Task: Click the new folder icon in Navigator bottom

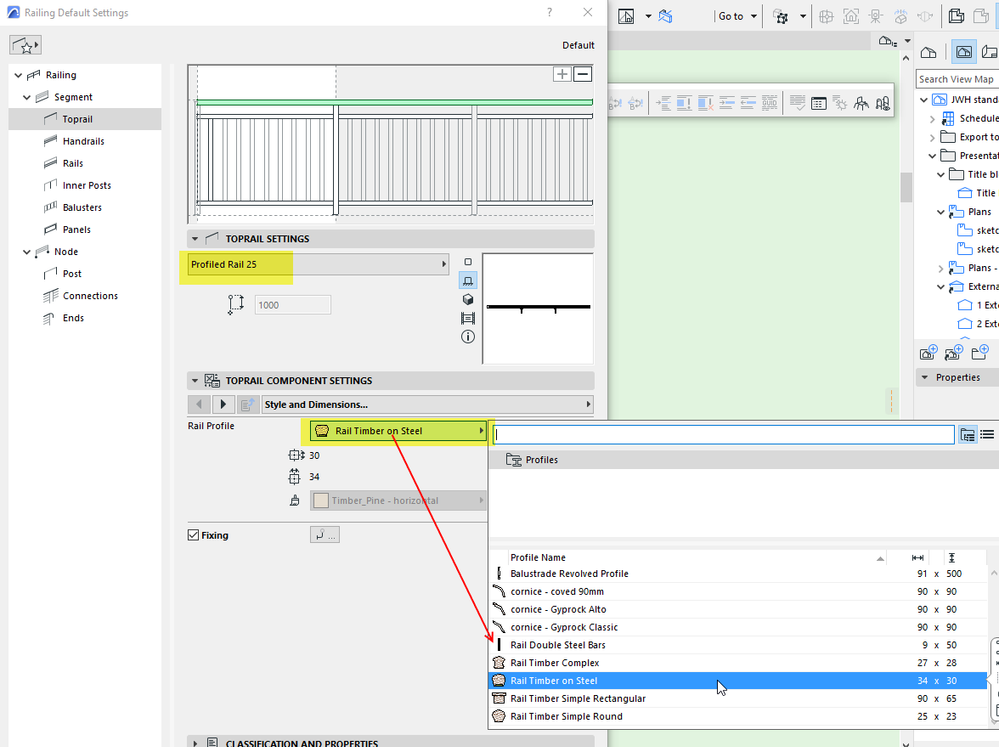Action: 980,352
